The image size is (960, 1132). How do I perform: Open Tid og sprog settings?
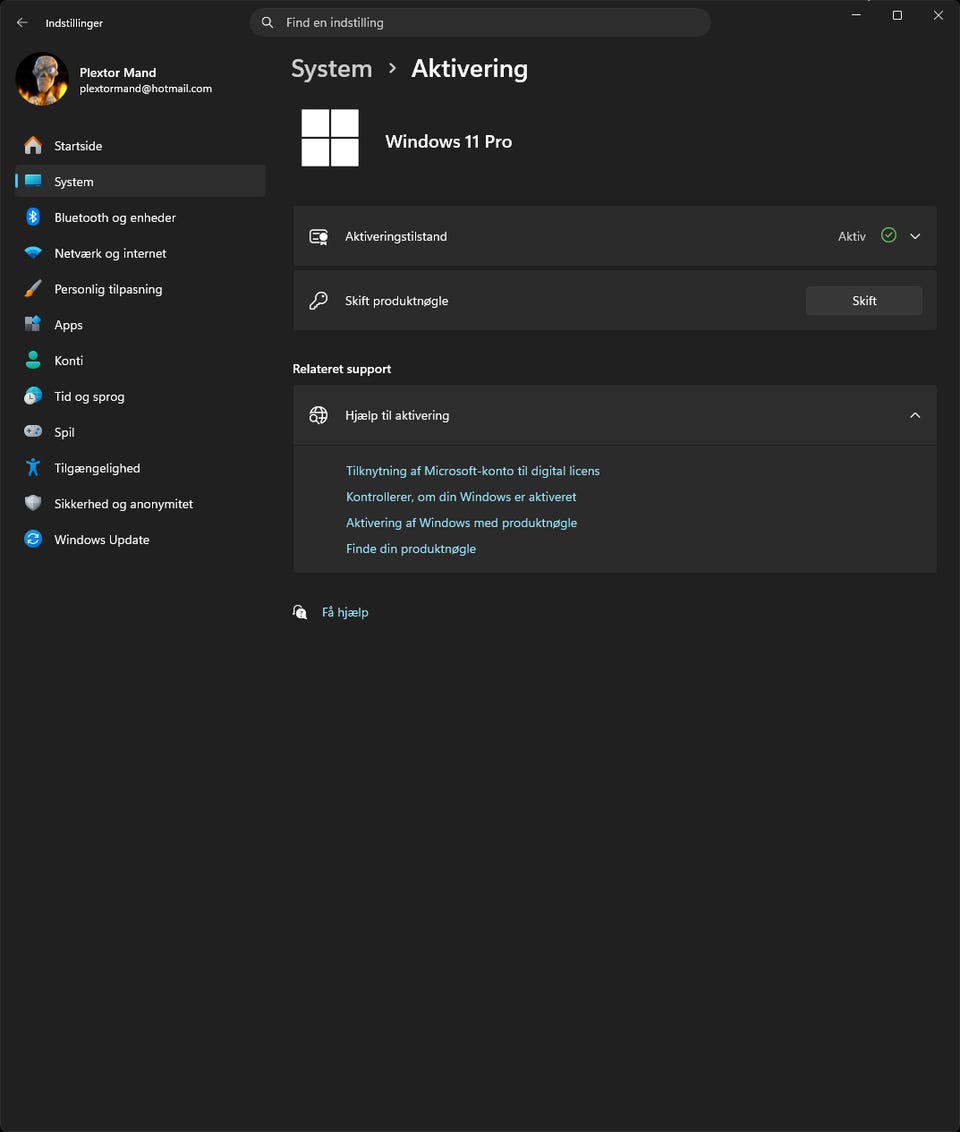[x=140, y=396]
